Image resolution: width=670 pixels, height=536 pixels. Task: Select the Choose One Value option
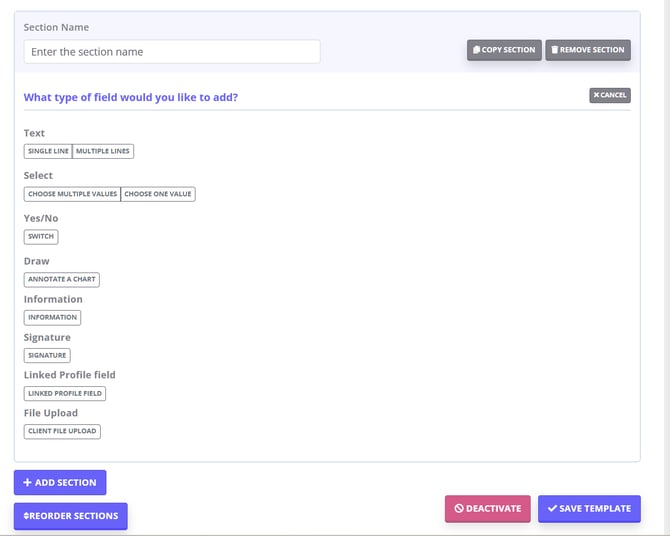tap(158, 194)
